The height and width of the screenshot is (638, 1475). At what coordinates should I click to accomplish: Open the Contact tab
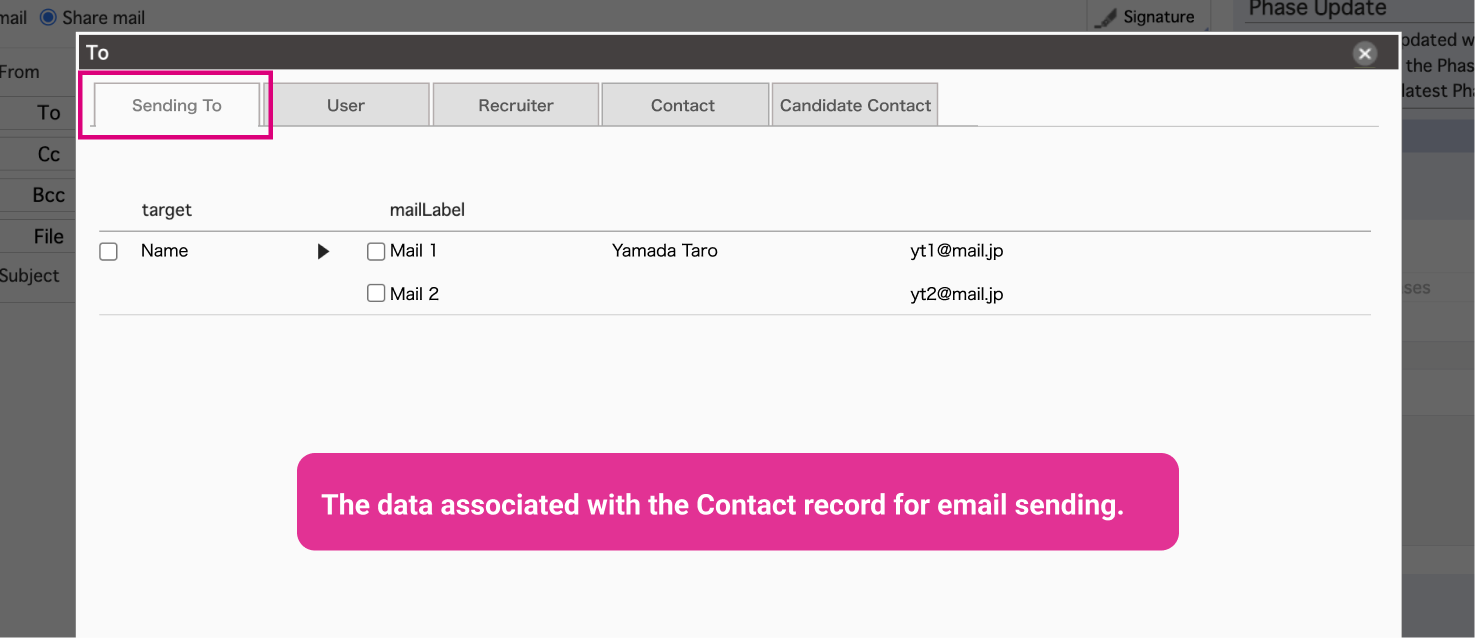click(683, 105)
